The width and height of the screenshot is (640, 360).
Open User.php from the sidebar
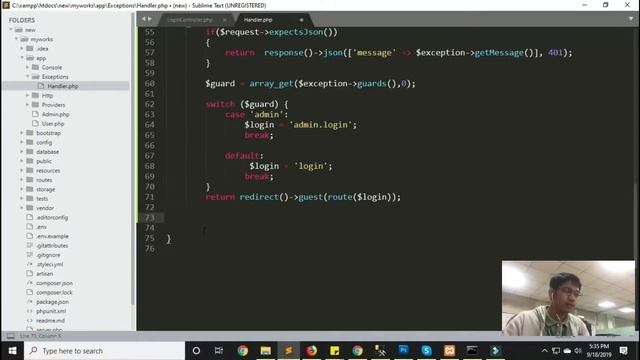[x=53, y=124]
